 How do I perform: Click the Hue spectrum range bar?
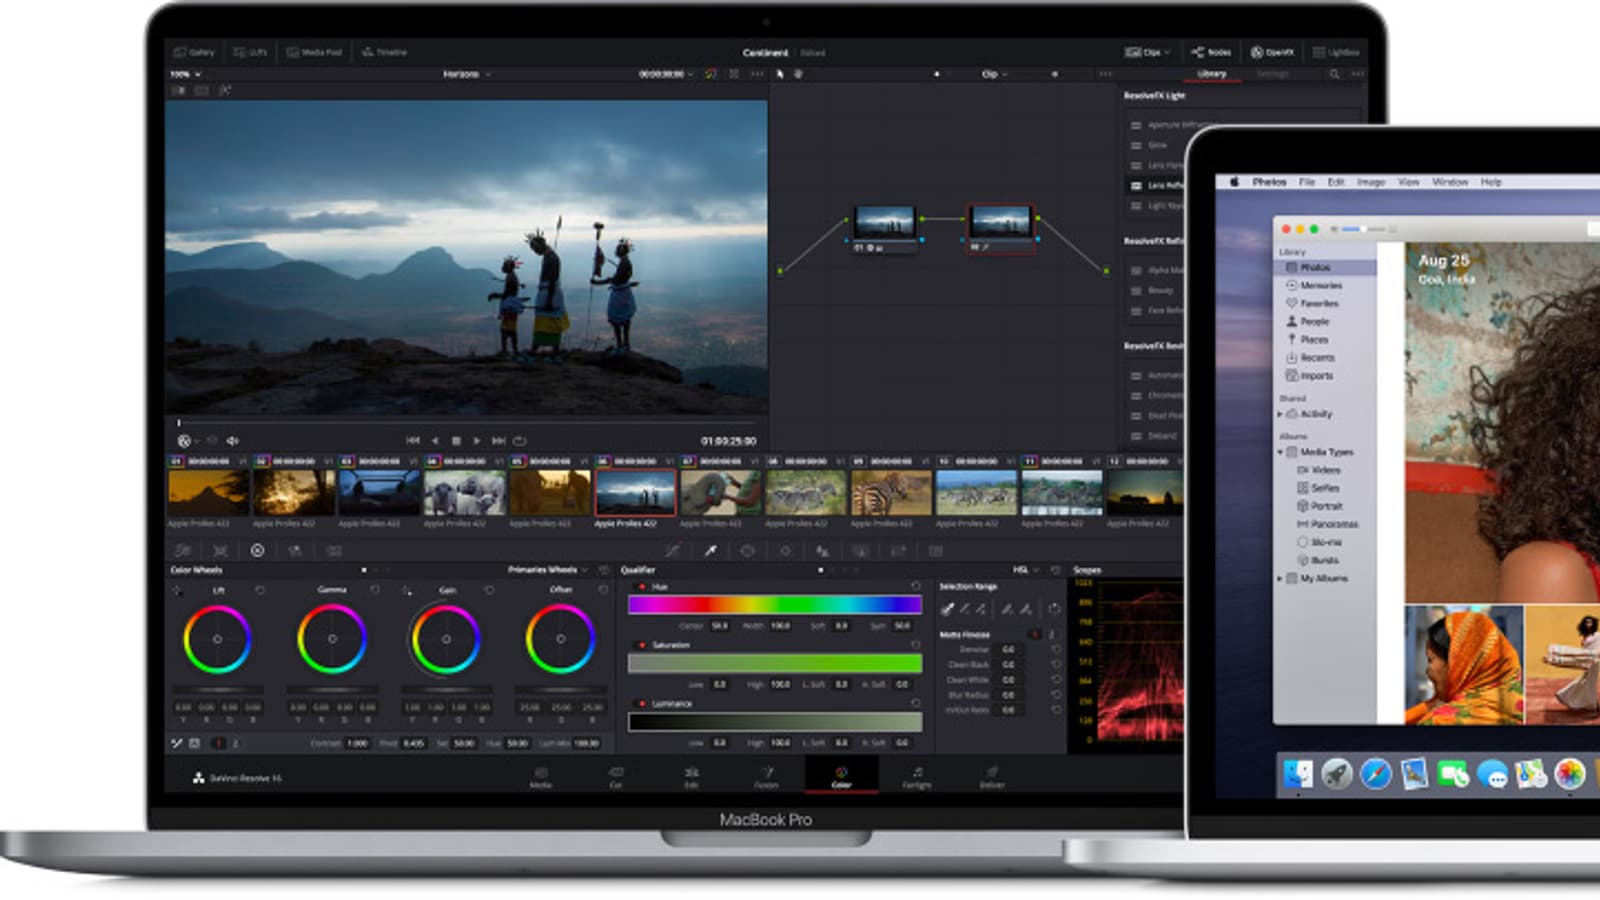[x=775, y=604]
